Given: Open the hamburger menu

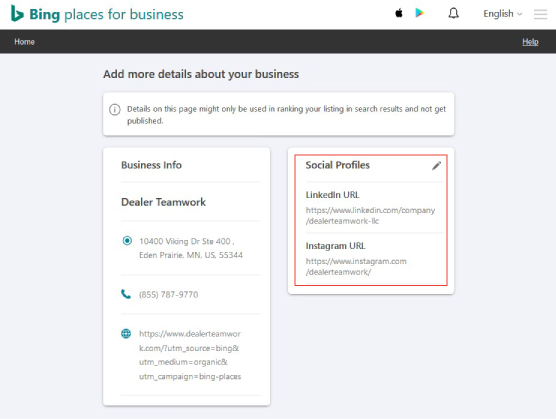Looking at the screenshot, I should tap(540, 14).
